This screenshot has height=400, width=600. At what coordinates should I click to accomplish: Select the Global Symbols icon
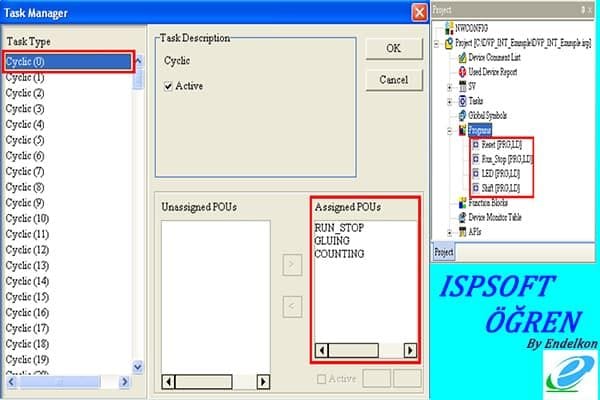(x=463, y=116)
